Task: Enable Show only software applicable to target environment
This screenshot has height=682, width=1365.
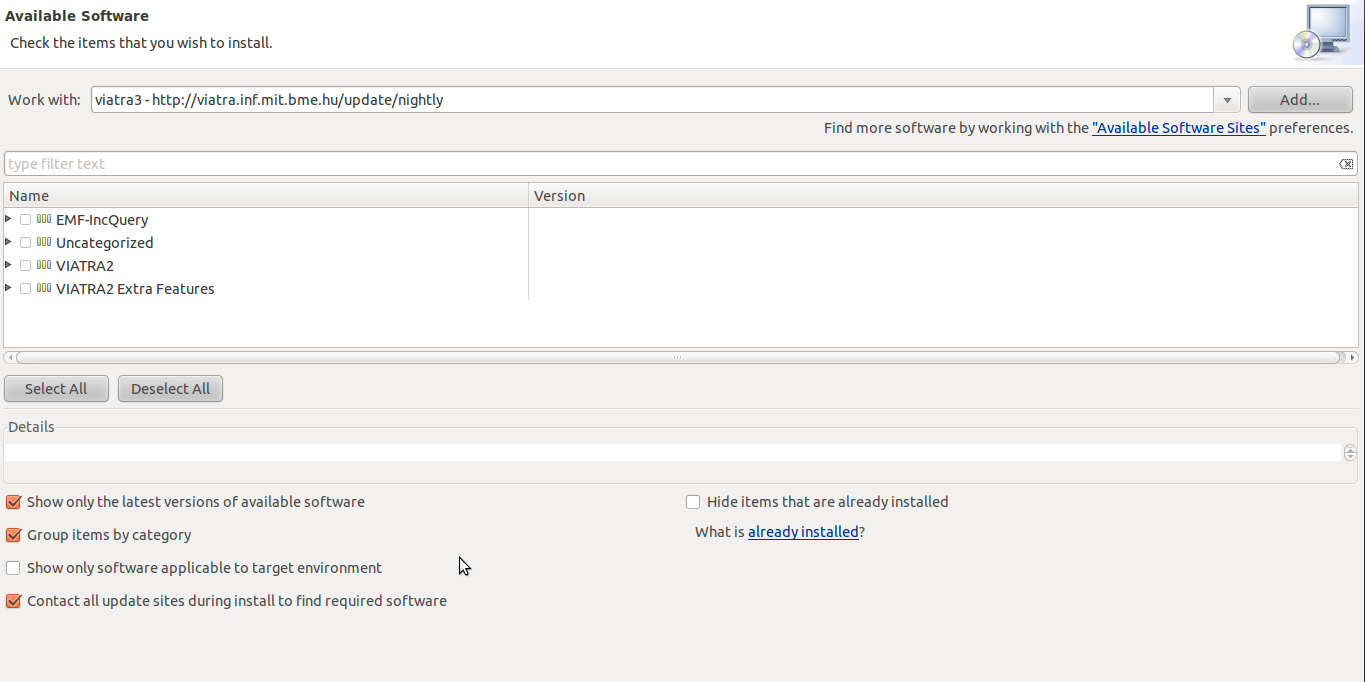Action: pyautogui.click(x=13, y=568)
